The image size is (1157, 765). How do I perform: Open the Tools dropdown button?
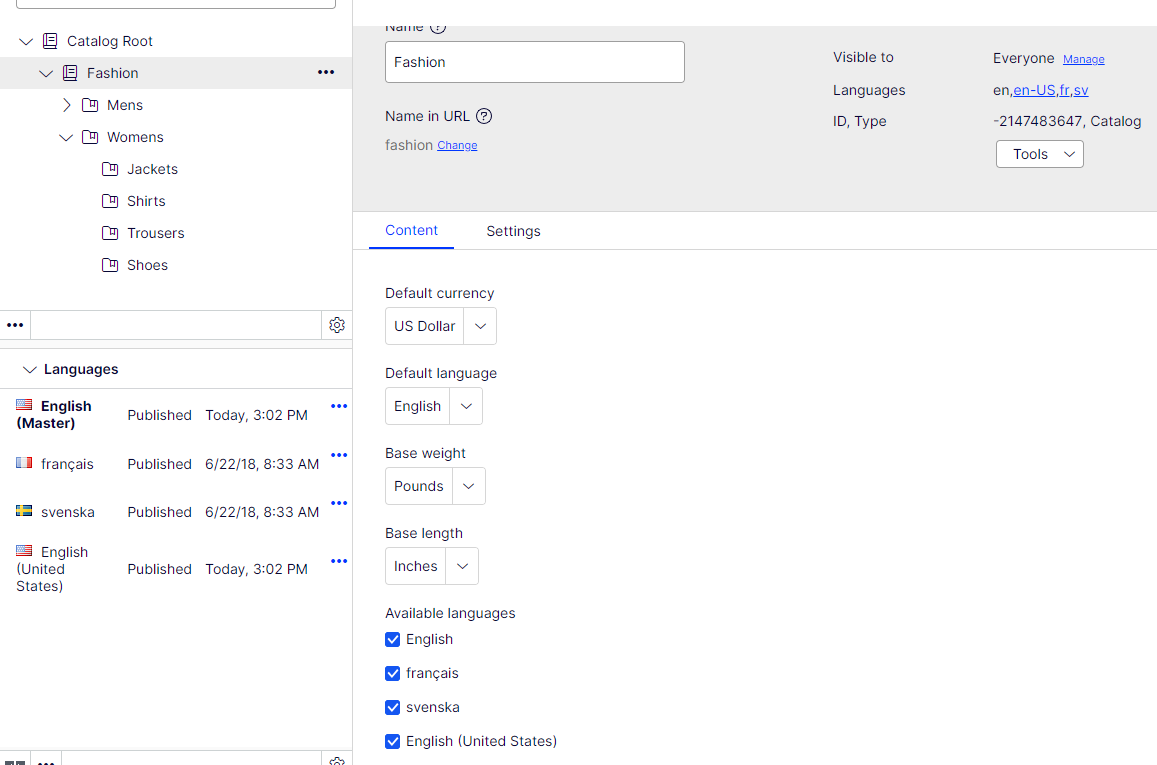[x=1039, y=154]
